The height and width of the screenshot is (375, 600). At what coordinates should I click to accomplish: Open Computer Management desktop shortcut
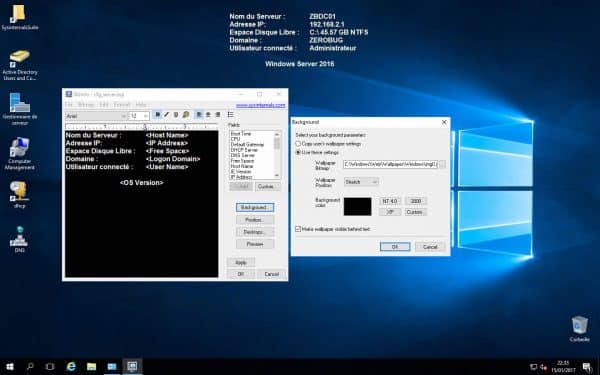click(x=20, y=154)
